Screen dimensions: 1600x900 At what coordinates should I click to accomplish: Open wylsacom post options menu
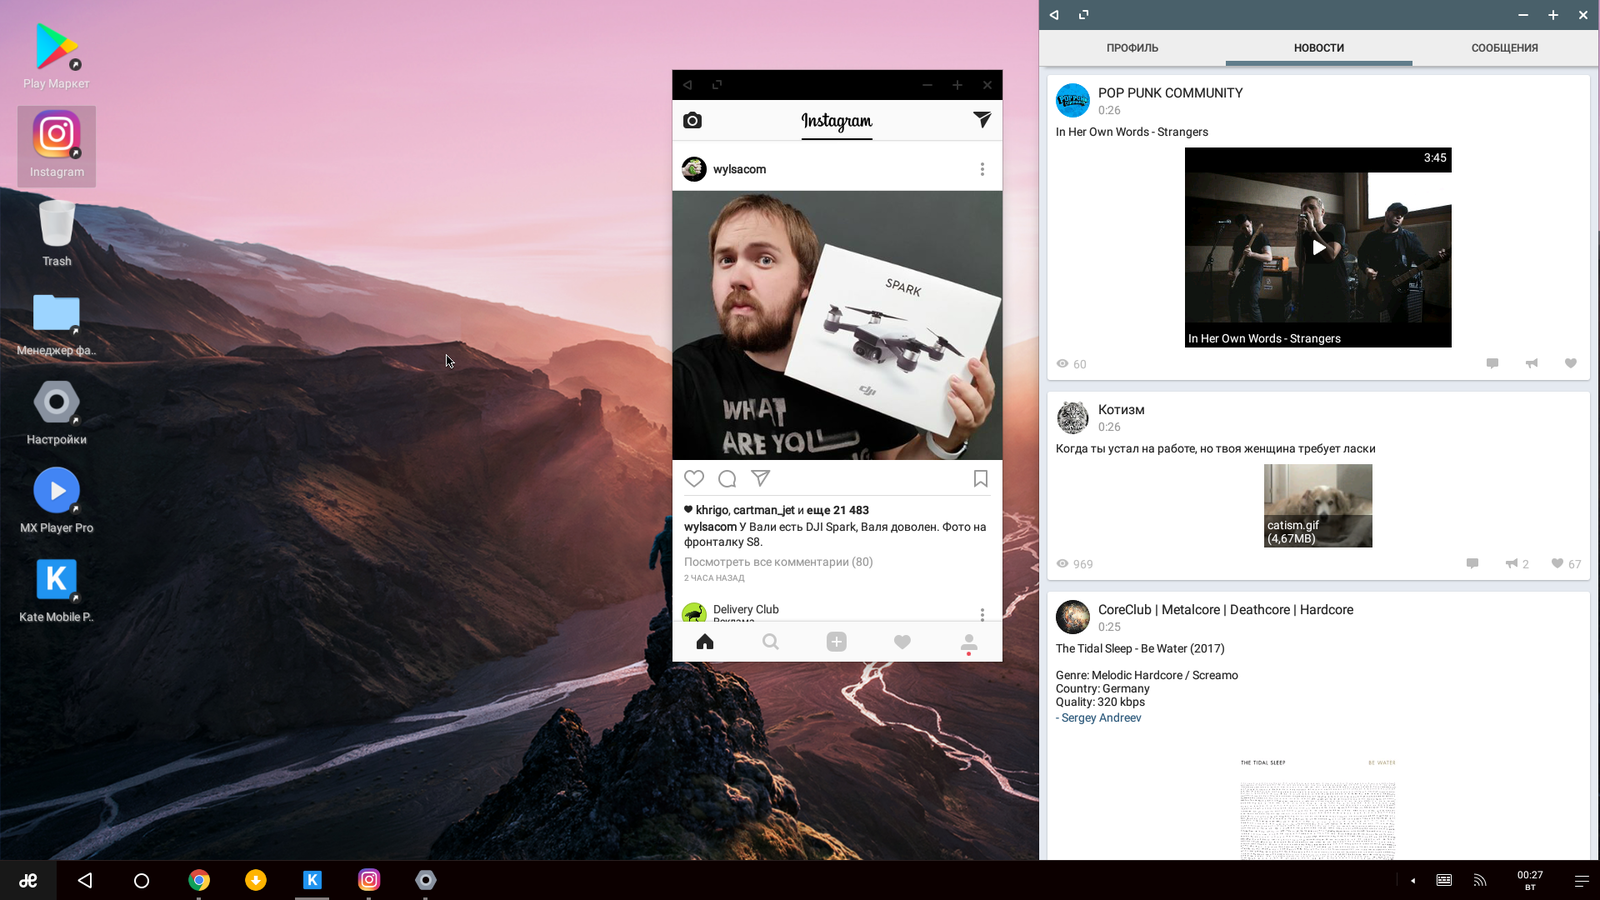click(x=982, y=169)
